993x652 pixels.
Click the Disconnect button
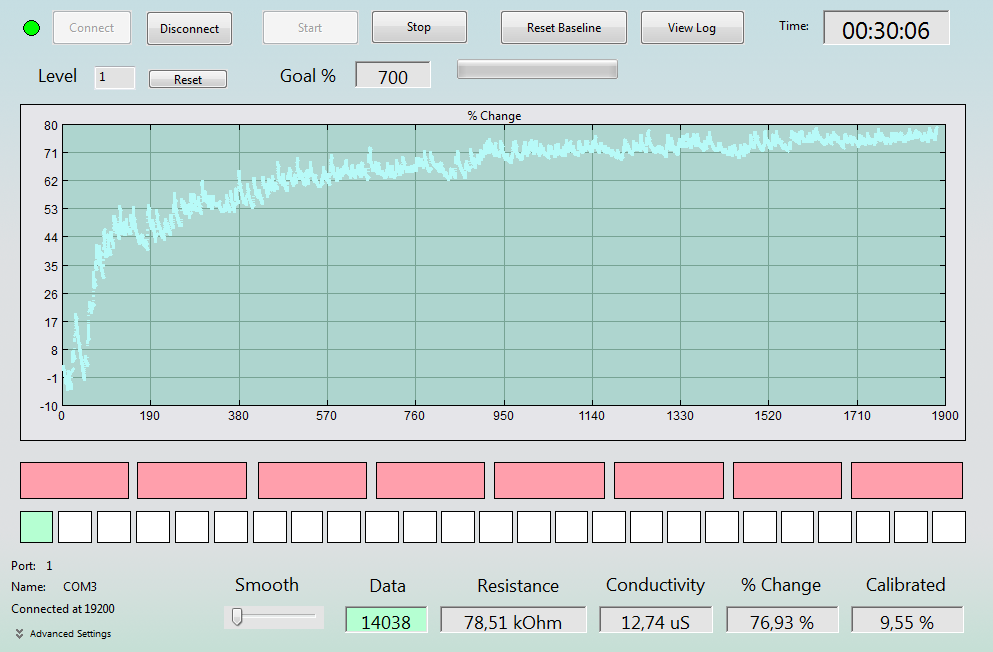coord(189,28)
